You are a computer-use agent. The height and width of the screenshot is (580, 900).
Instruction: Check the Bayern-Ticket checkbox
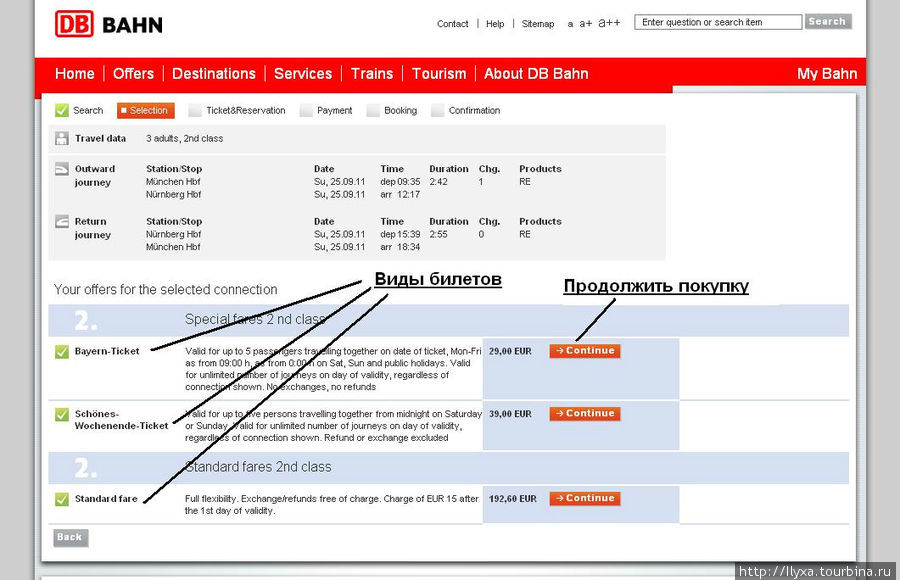[61, 352]
